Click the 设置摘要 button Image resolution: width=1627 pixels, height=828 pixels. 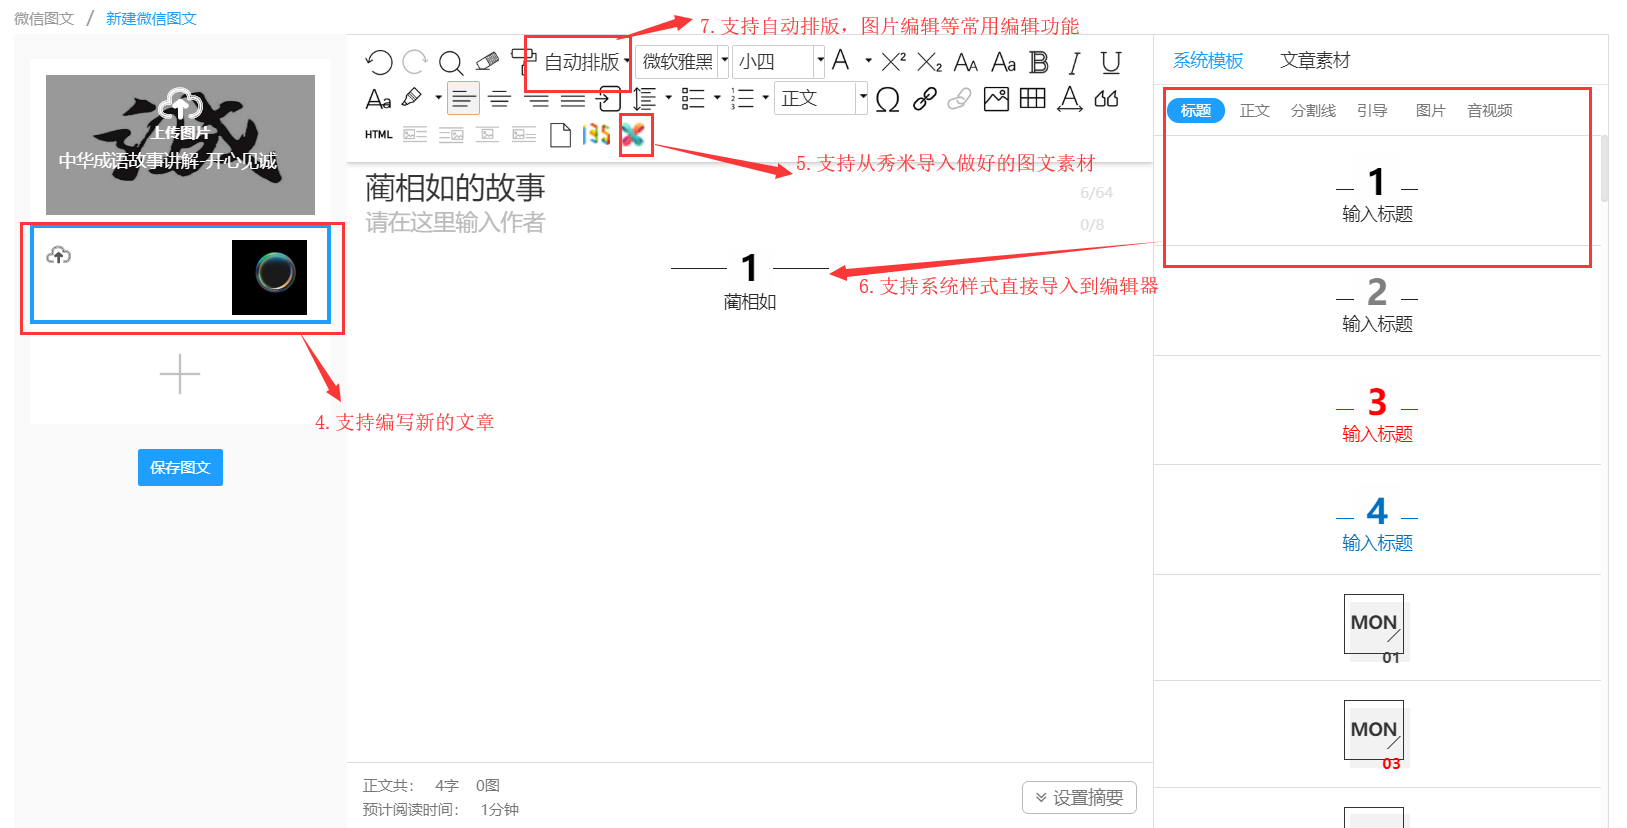1079,797
